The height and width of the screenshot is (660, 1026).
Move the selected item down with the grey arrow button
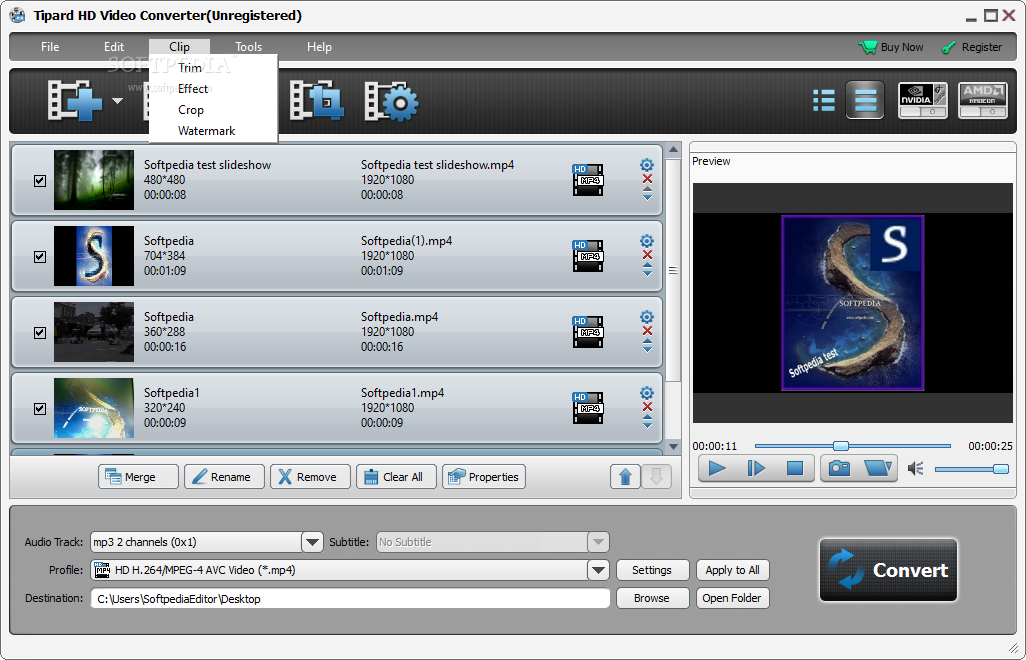click(x=656, y=477)
